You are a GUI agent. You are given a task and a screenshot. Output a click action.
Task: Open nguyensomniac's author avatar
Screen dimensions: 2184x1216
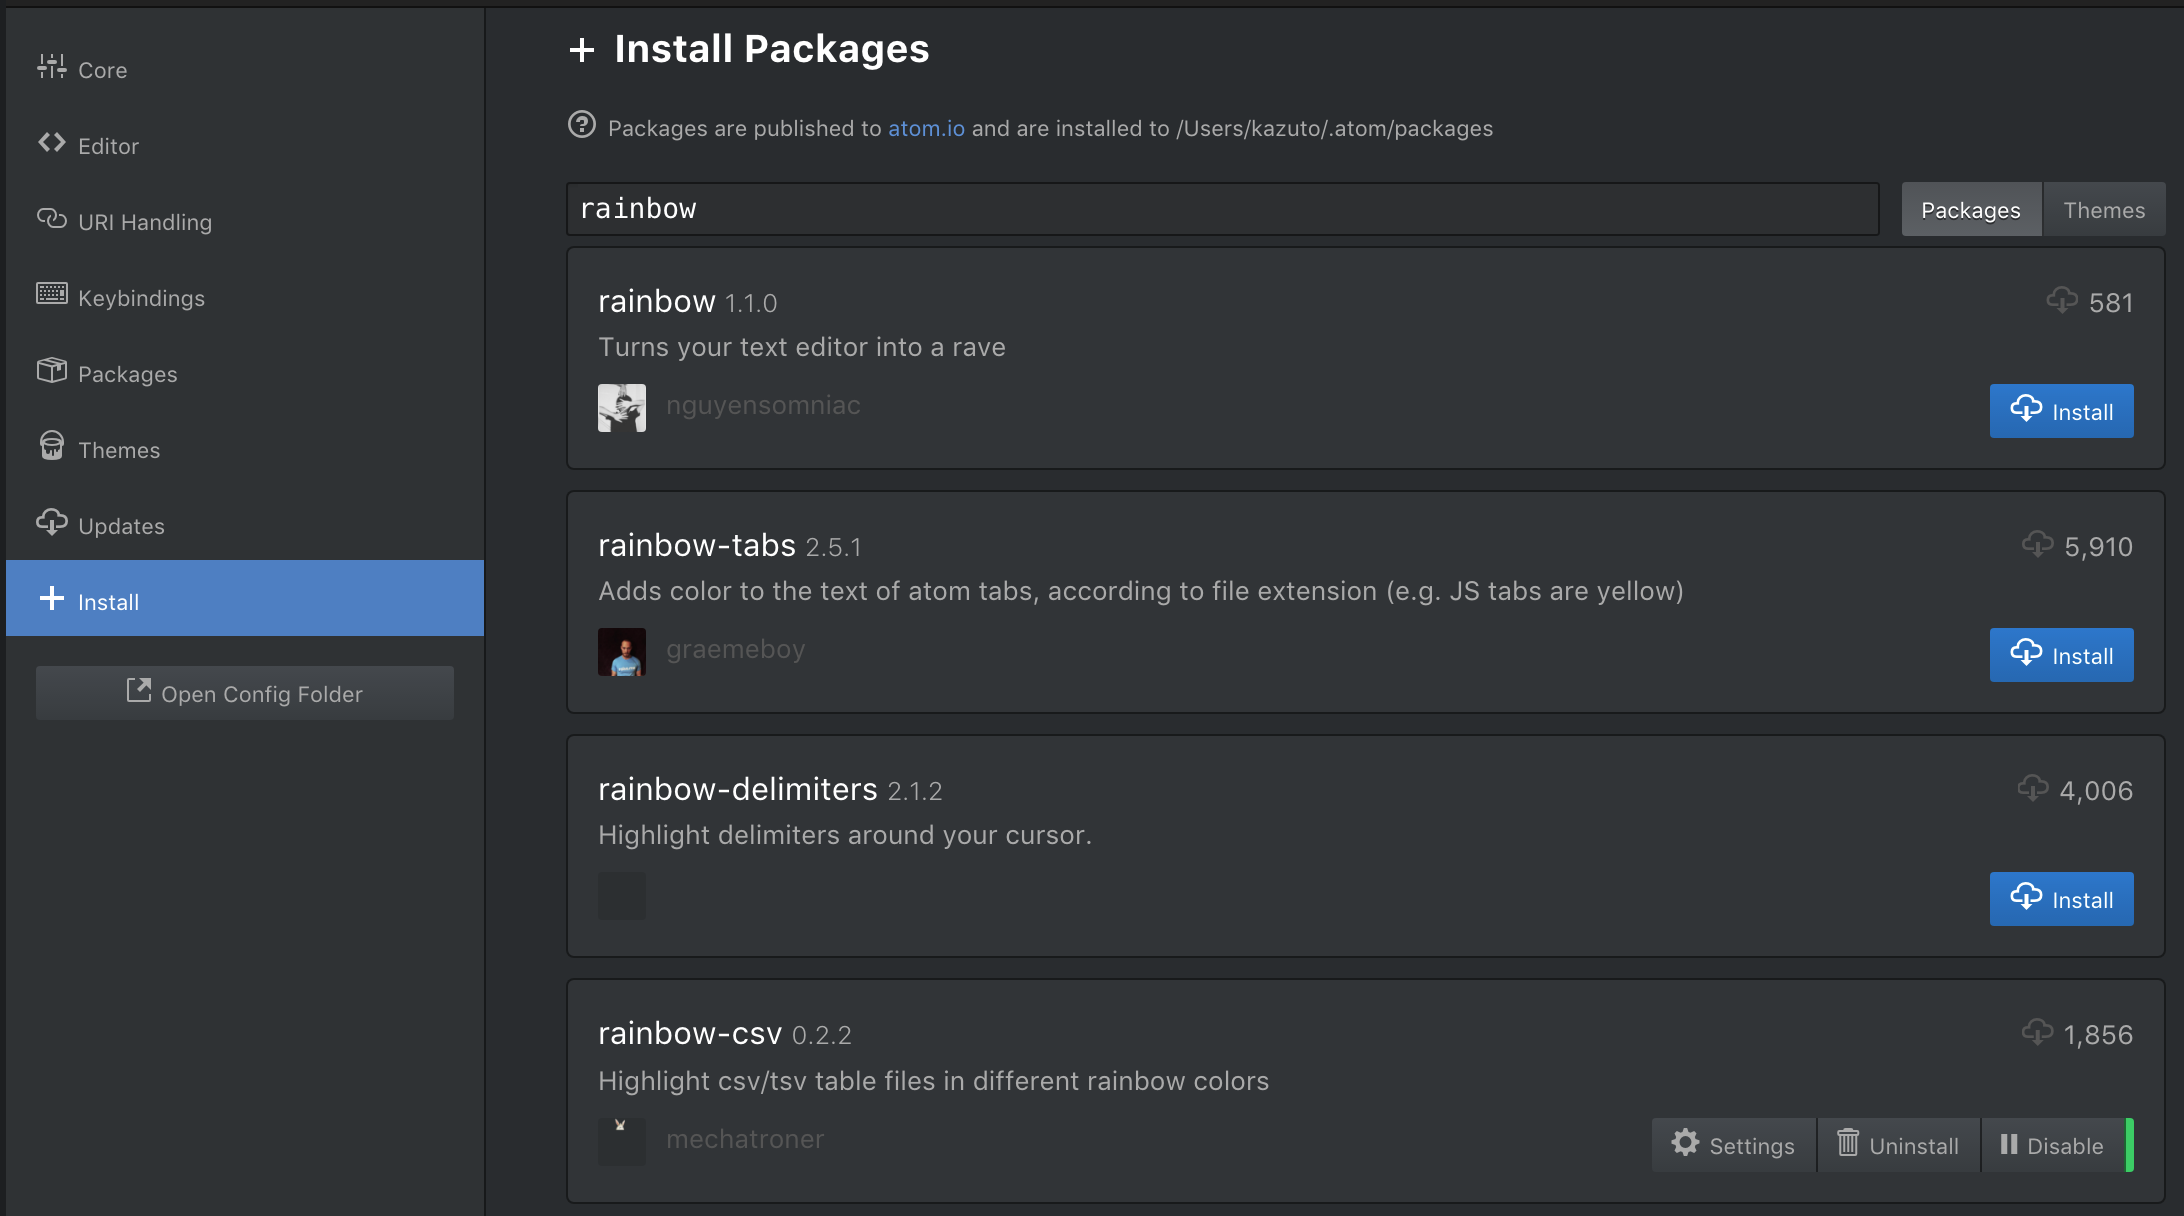622,406
